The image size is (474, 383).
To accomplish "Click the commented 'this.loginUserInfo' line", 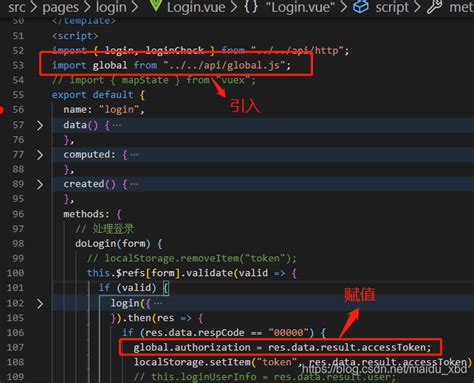I will pyautogui.click(x=265, y=377).
